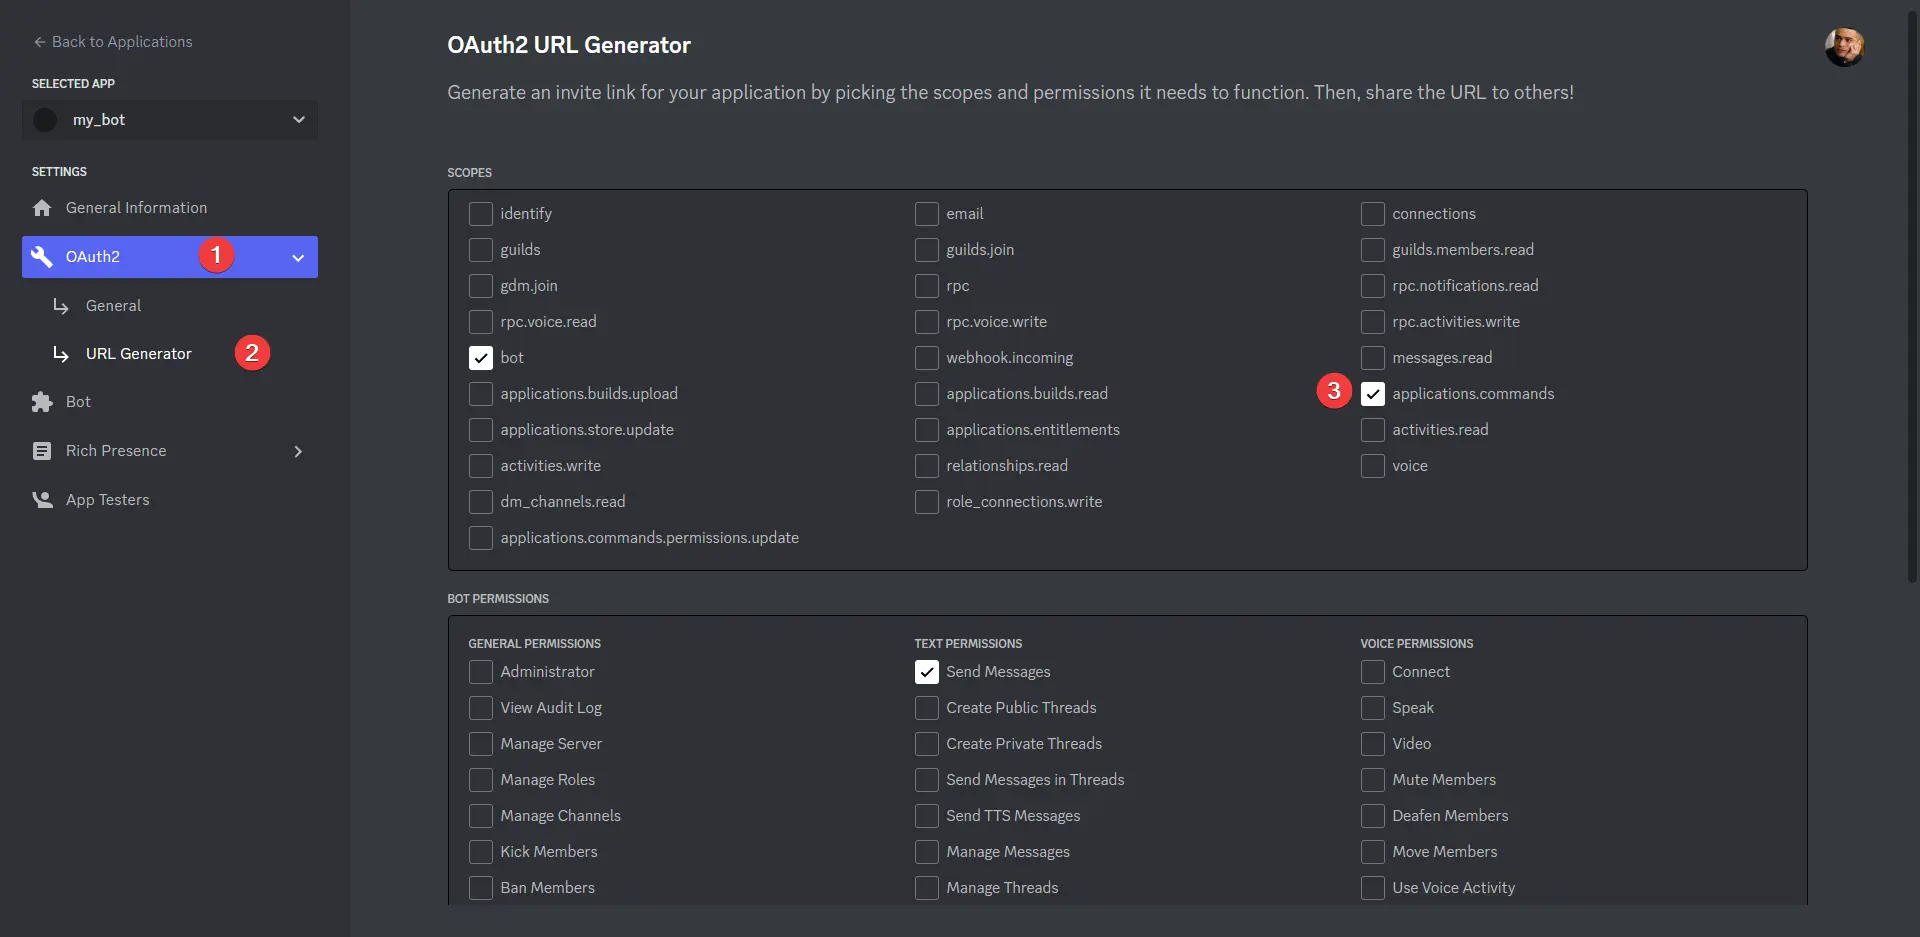Open the URL Generator submenu item
Screen dimensions: 1920x937
pyautogui.click(x=138, y=354)
